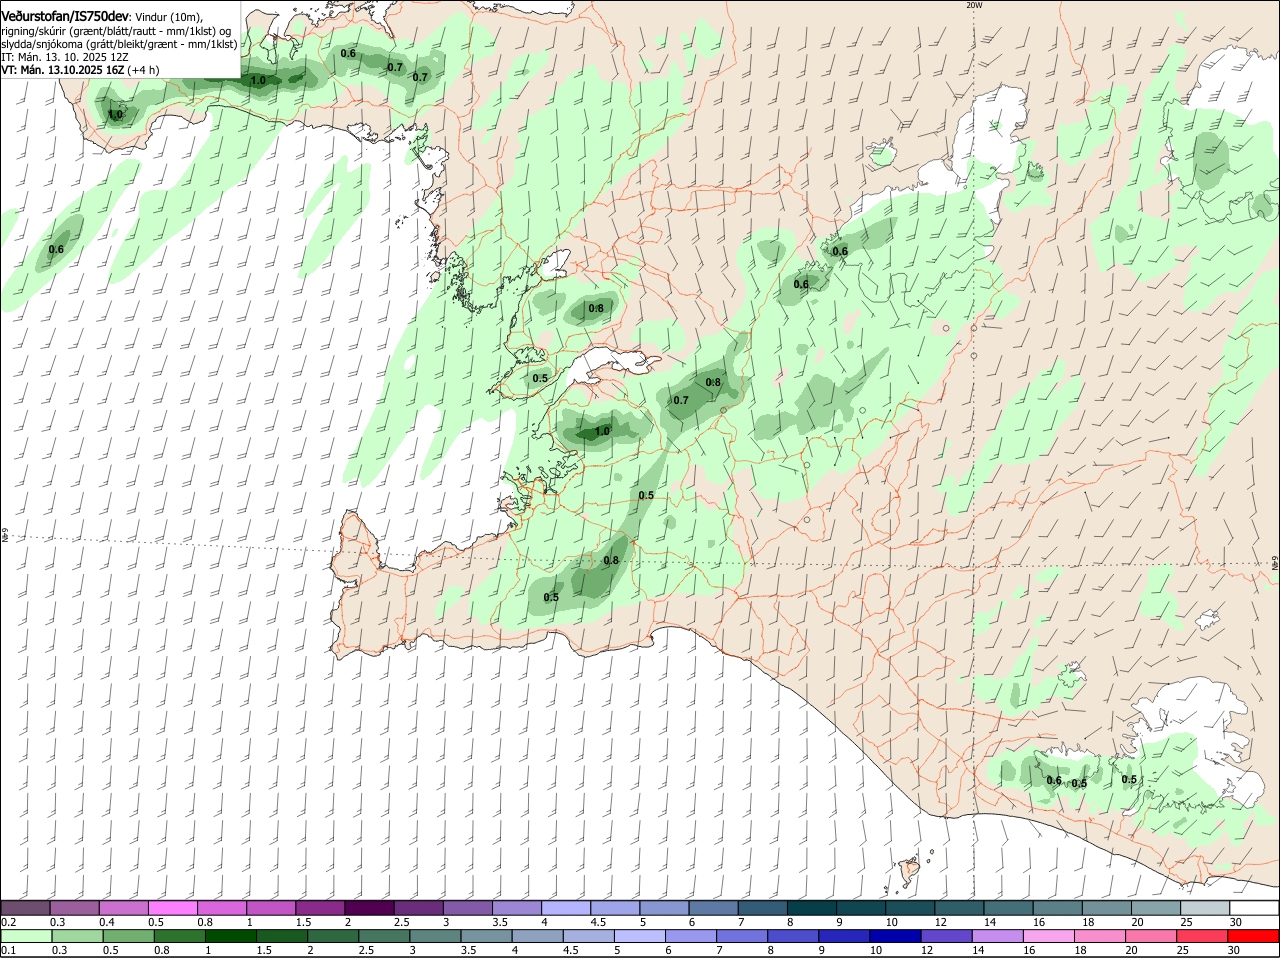Click the upper legend '0.2' label
The image size is (1280, 958).
(8, 922)
